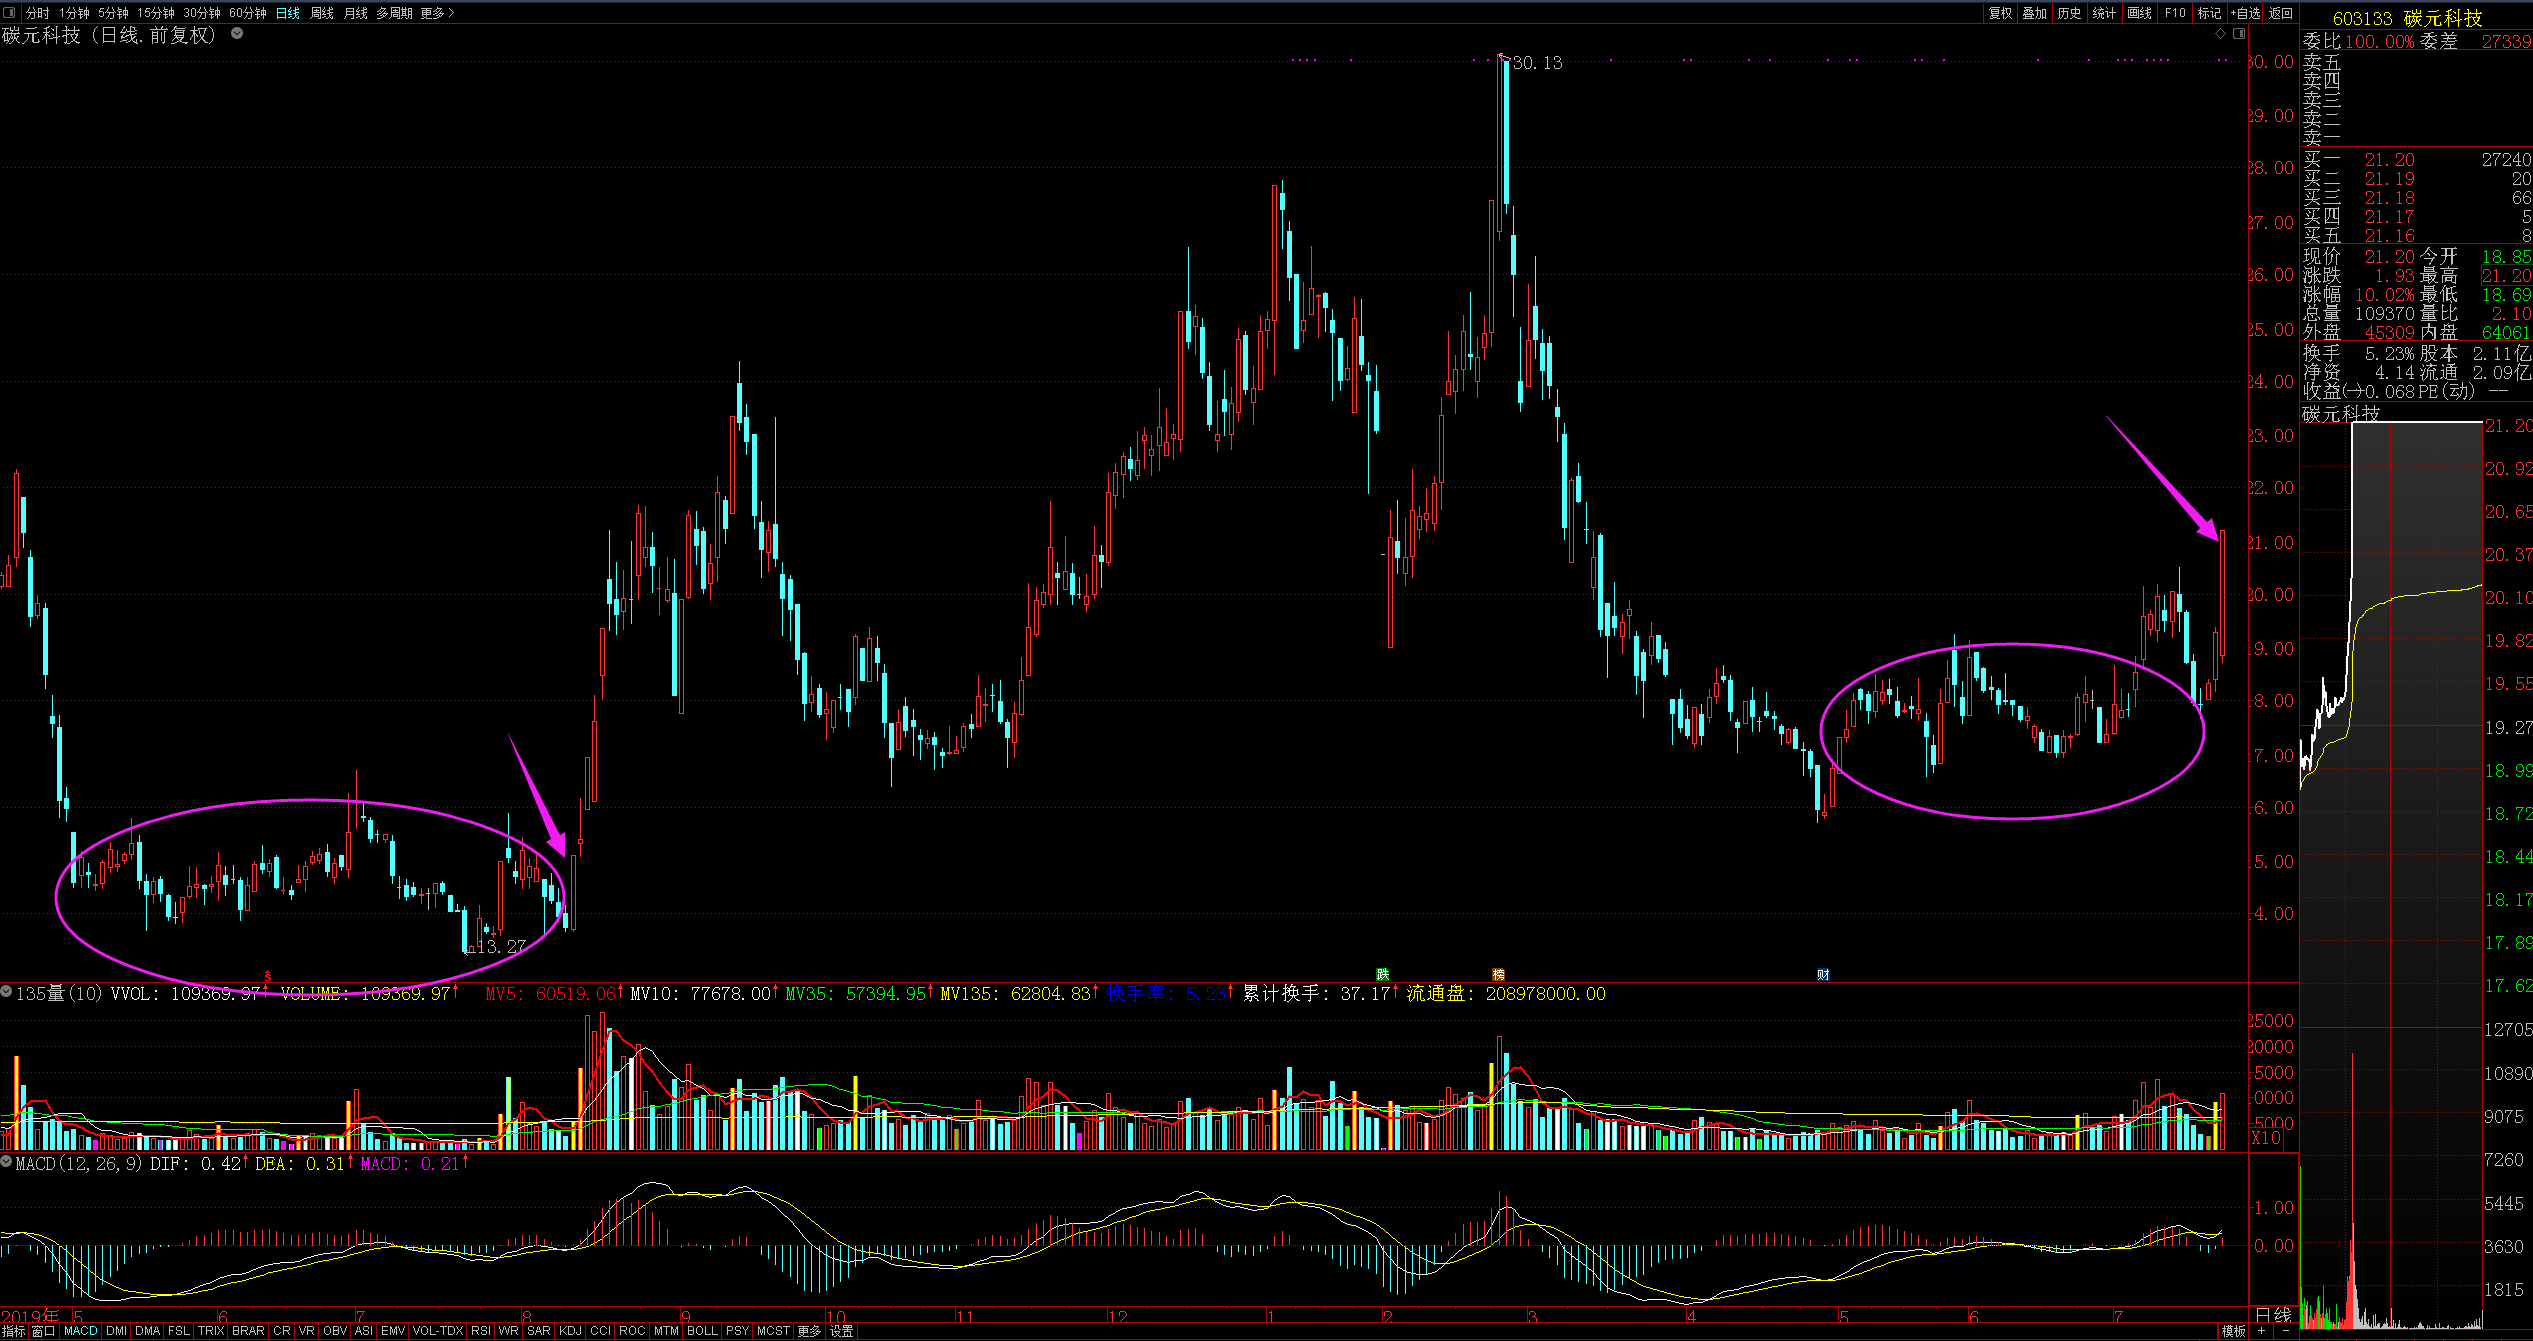Open F10 company information
The image size is (2533, 1341).
coord(2175,13)
